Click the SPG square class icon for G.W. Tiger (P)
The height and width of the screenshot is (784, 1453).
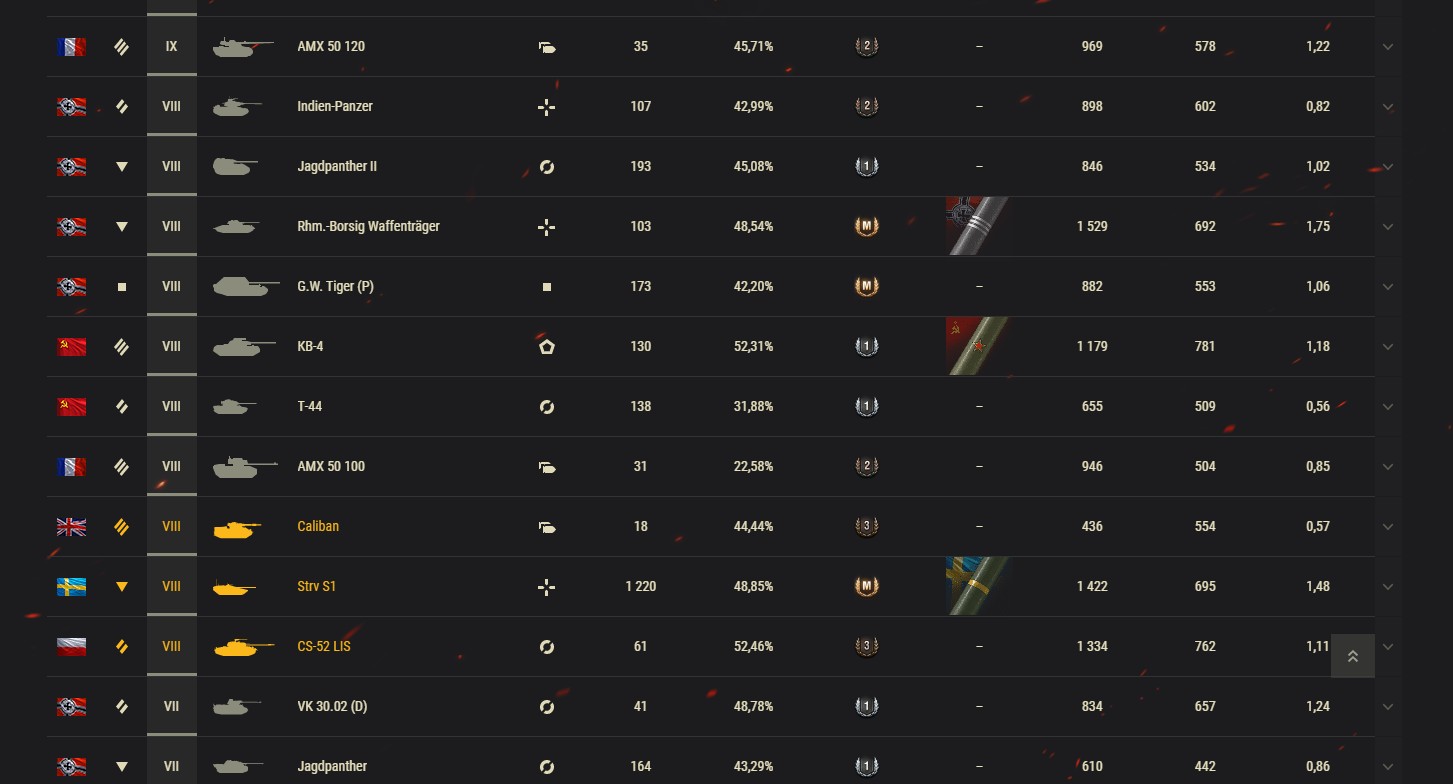coord(122,287)
